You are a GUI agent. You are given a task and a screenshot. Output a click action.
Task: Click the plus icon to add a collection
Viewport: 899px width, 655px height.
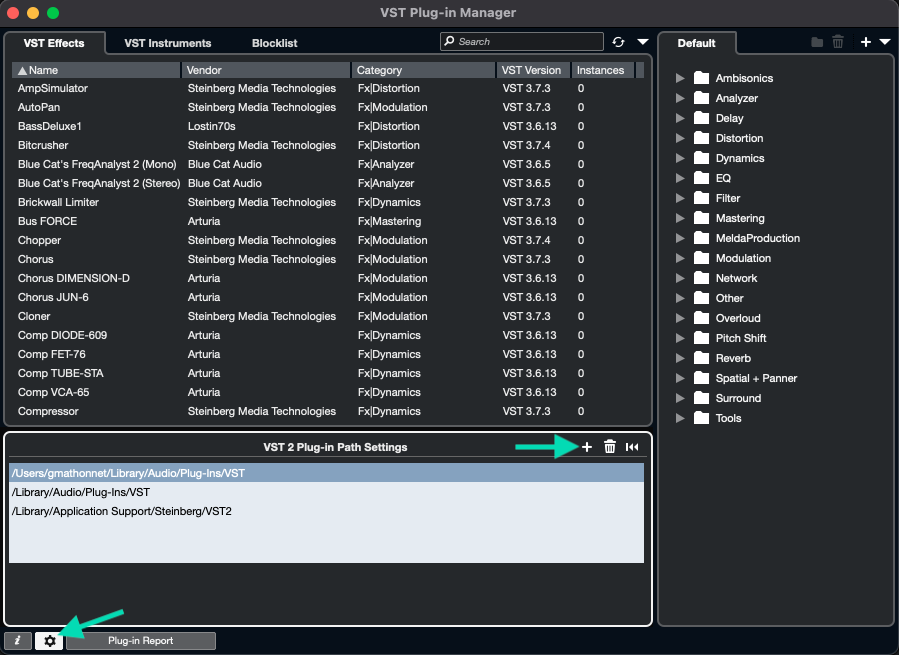(866, 42)
